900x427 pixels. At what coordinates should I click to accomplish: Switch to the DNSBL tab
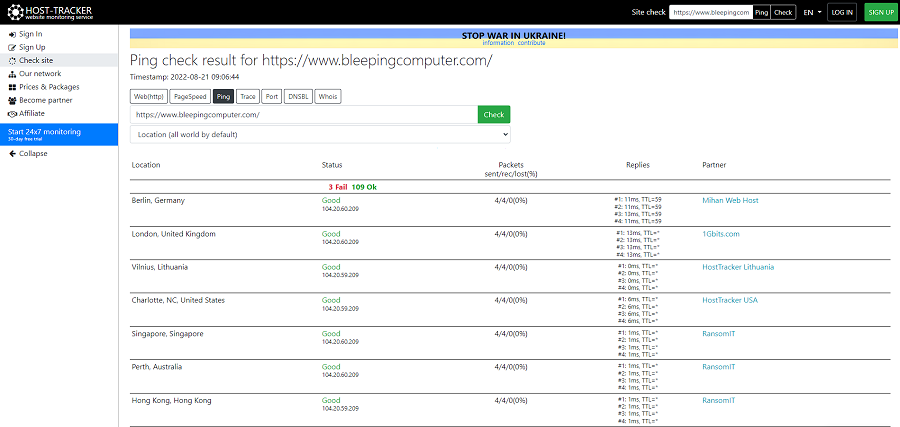pyautogui.click(x=298, y=96)
